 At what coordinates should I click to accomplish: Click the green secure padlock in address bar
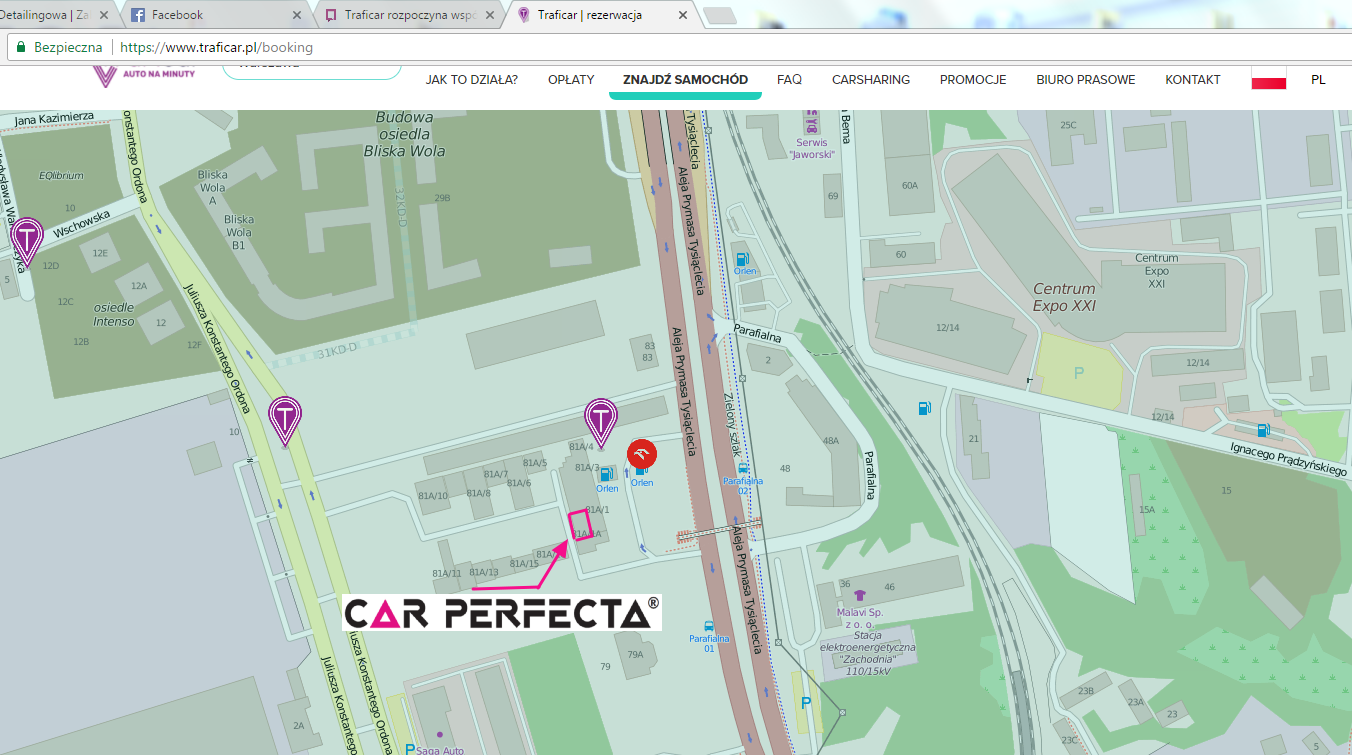click(x=19, y=46)
